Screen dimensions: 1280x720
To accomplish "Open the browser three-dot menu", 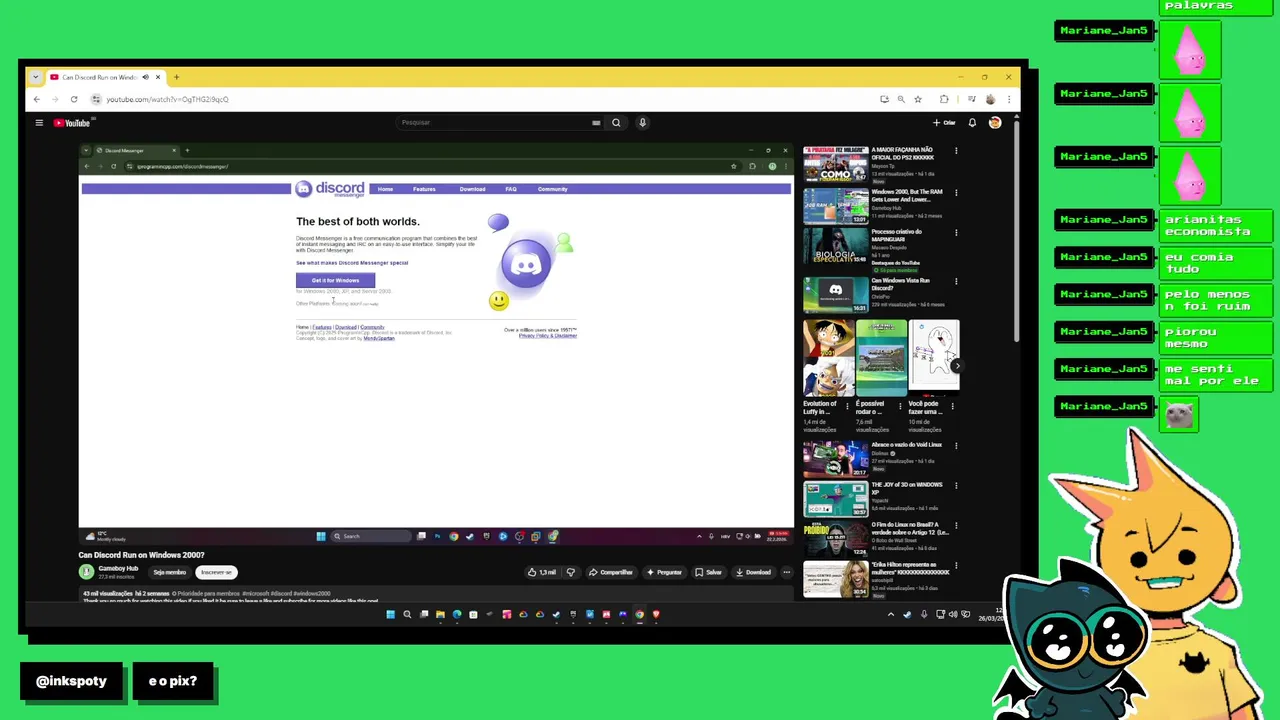I will 1009,99.
